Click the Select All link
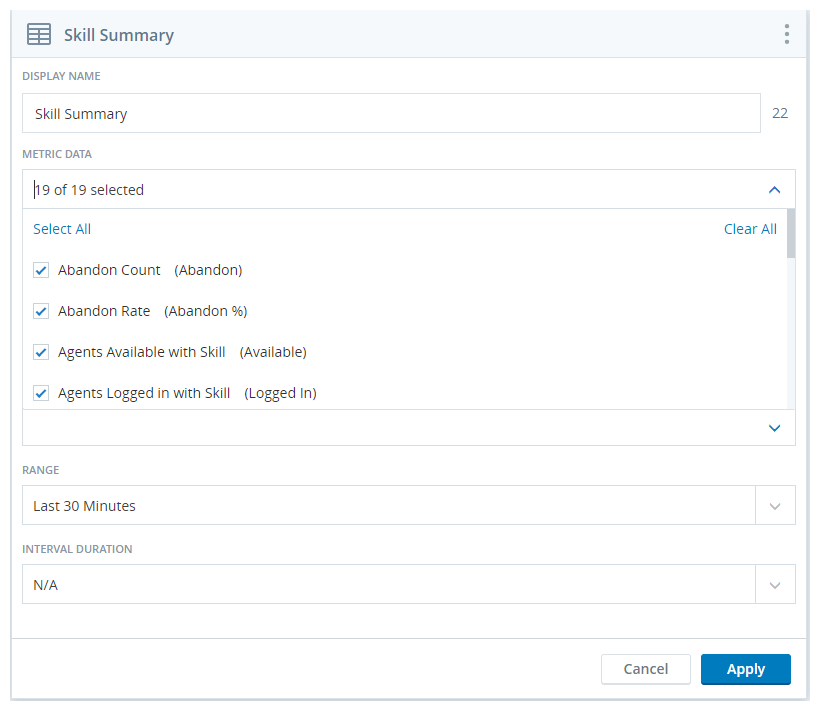This screenshot has width=818, height=709. click(x=62, y=229)
